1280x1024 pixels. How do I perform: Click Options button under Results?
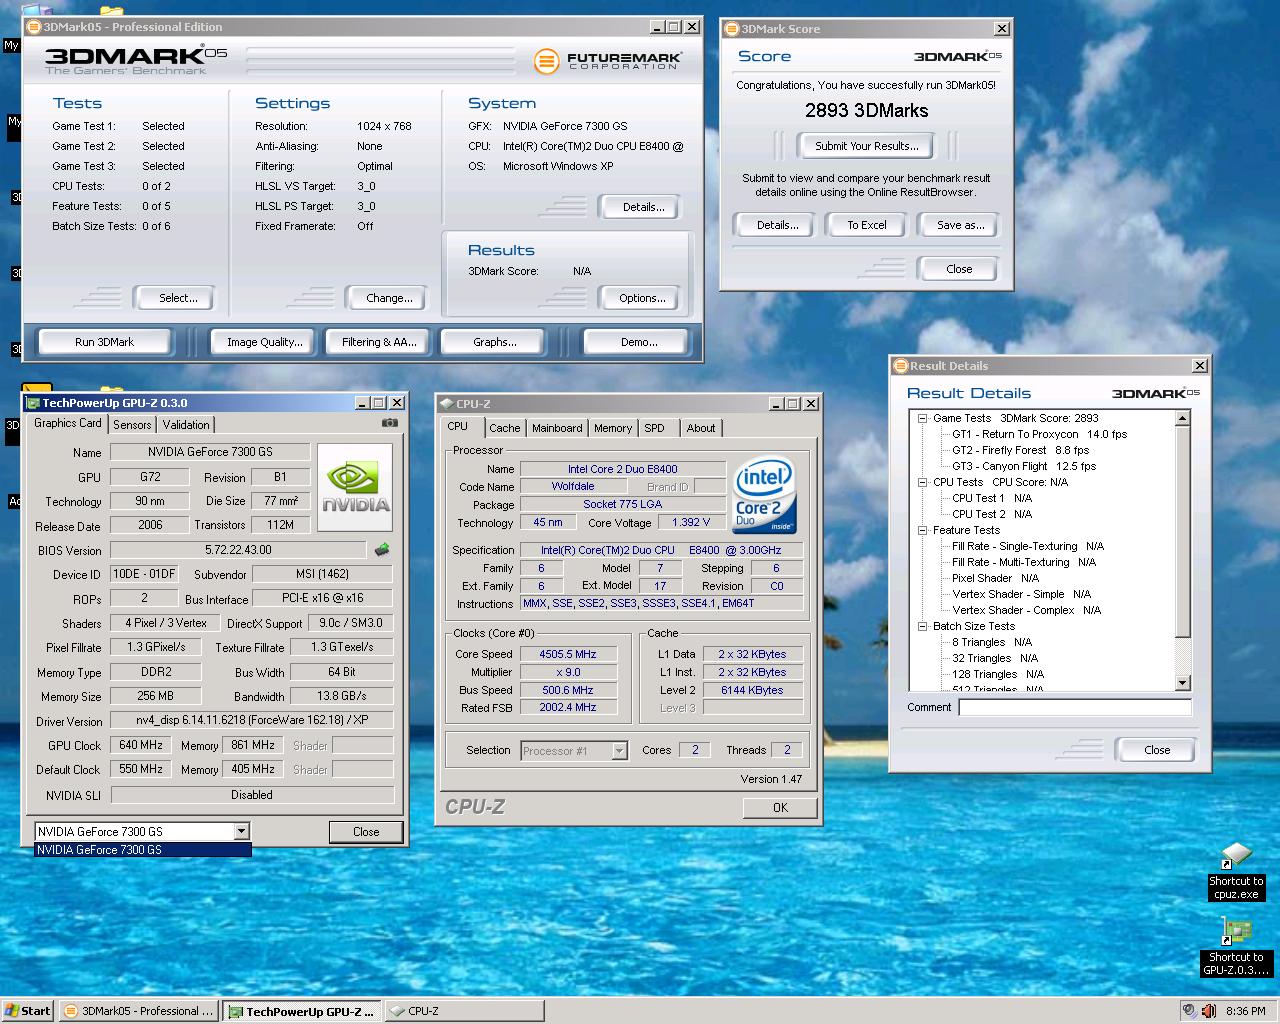pyautogui.click(x=642, y=298)
